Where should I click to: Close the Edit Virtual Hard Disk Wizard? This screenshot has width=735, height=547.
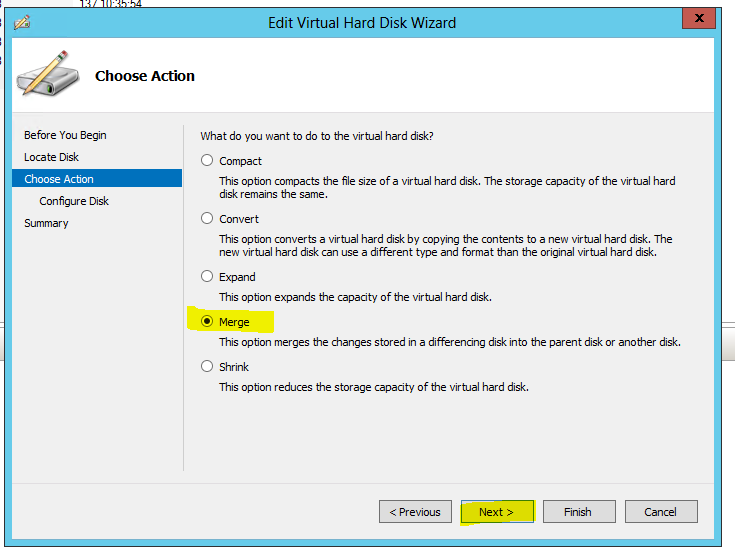(697, 20)
